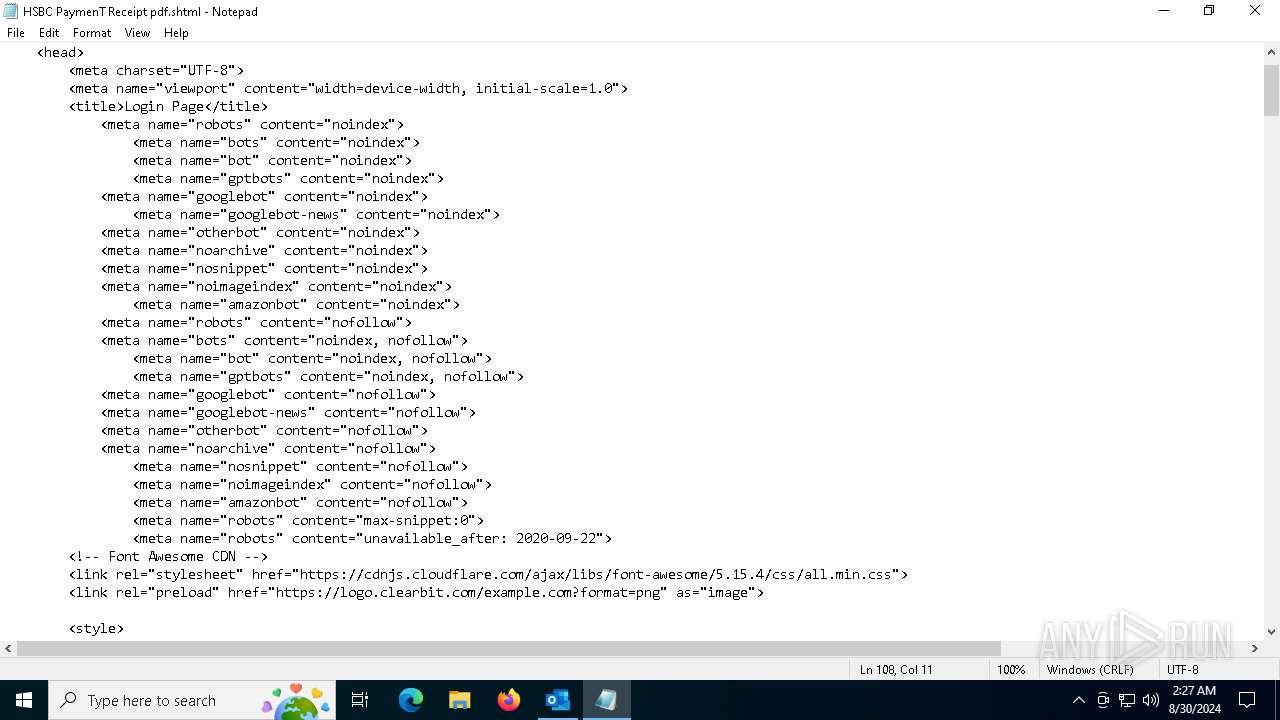Image resolution: width=1280 pixels, height=720 pixels.
Task: Click the UTF-8 encoding status entry
Action: point(1182,669)
